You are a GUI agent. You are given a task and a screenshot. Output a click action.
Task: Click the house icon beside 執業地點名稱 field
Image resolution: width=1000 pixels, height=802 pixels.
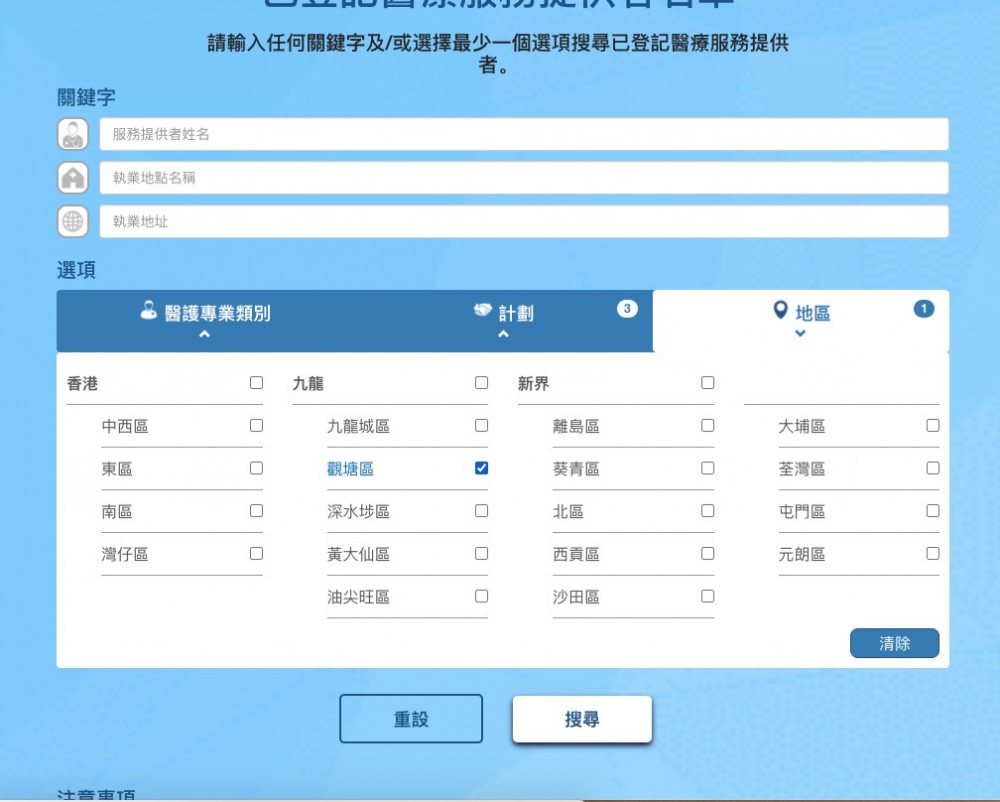pyautogui.click(x=73, y=178)
